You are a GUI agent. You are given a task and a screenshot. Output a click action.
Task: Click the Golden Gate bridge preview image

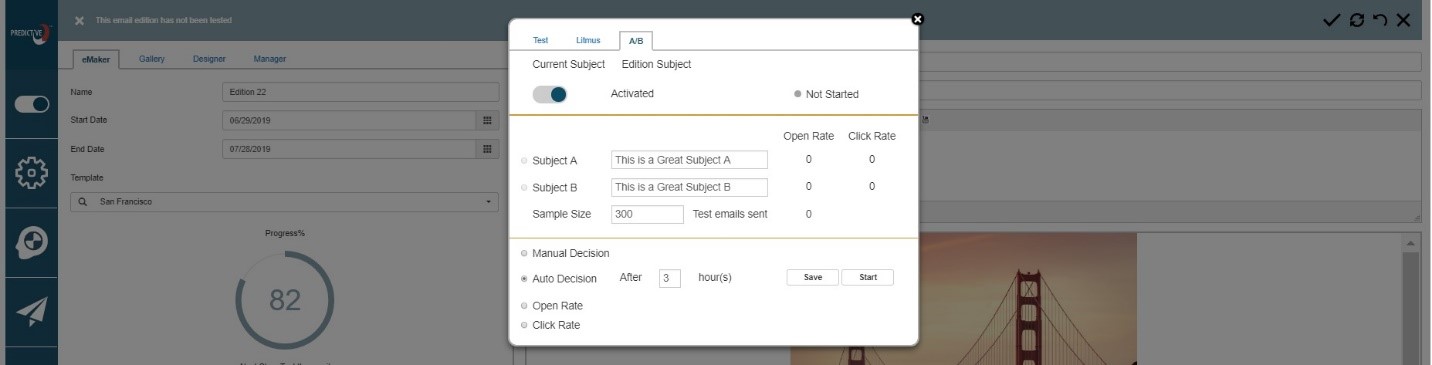[x=963, y=299]
